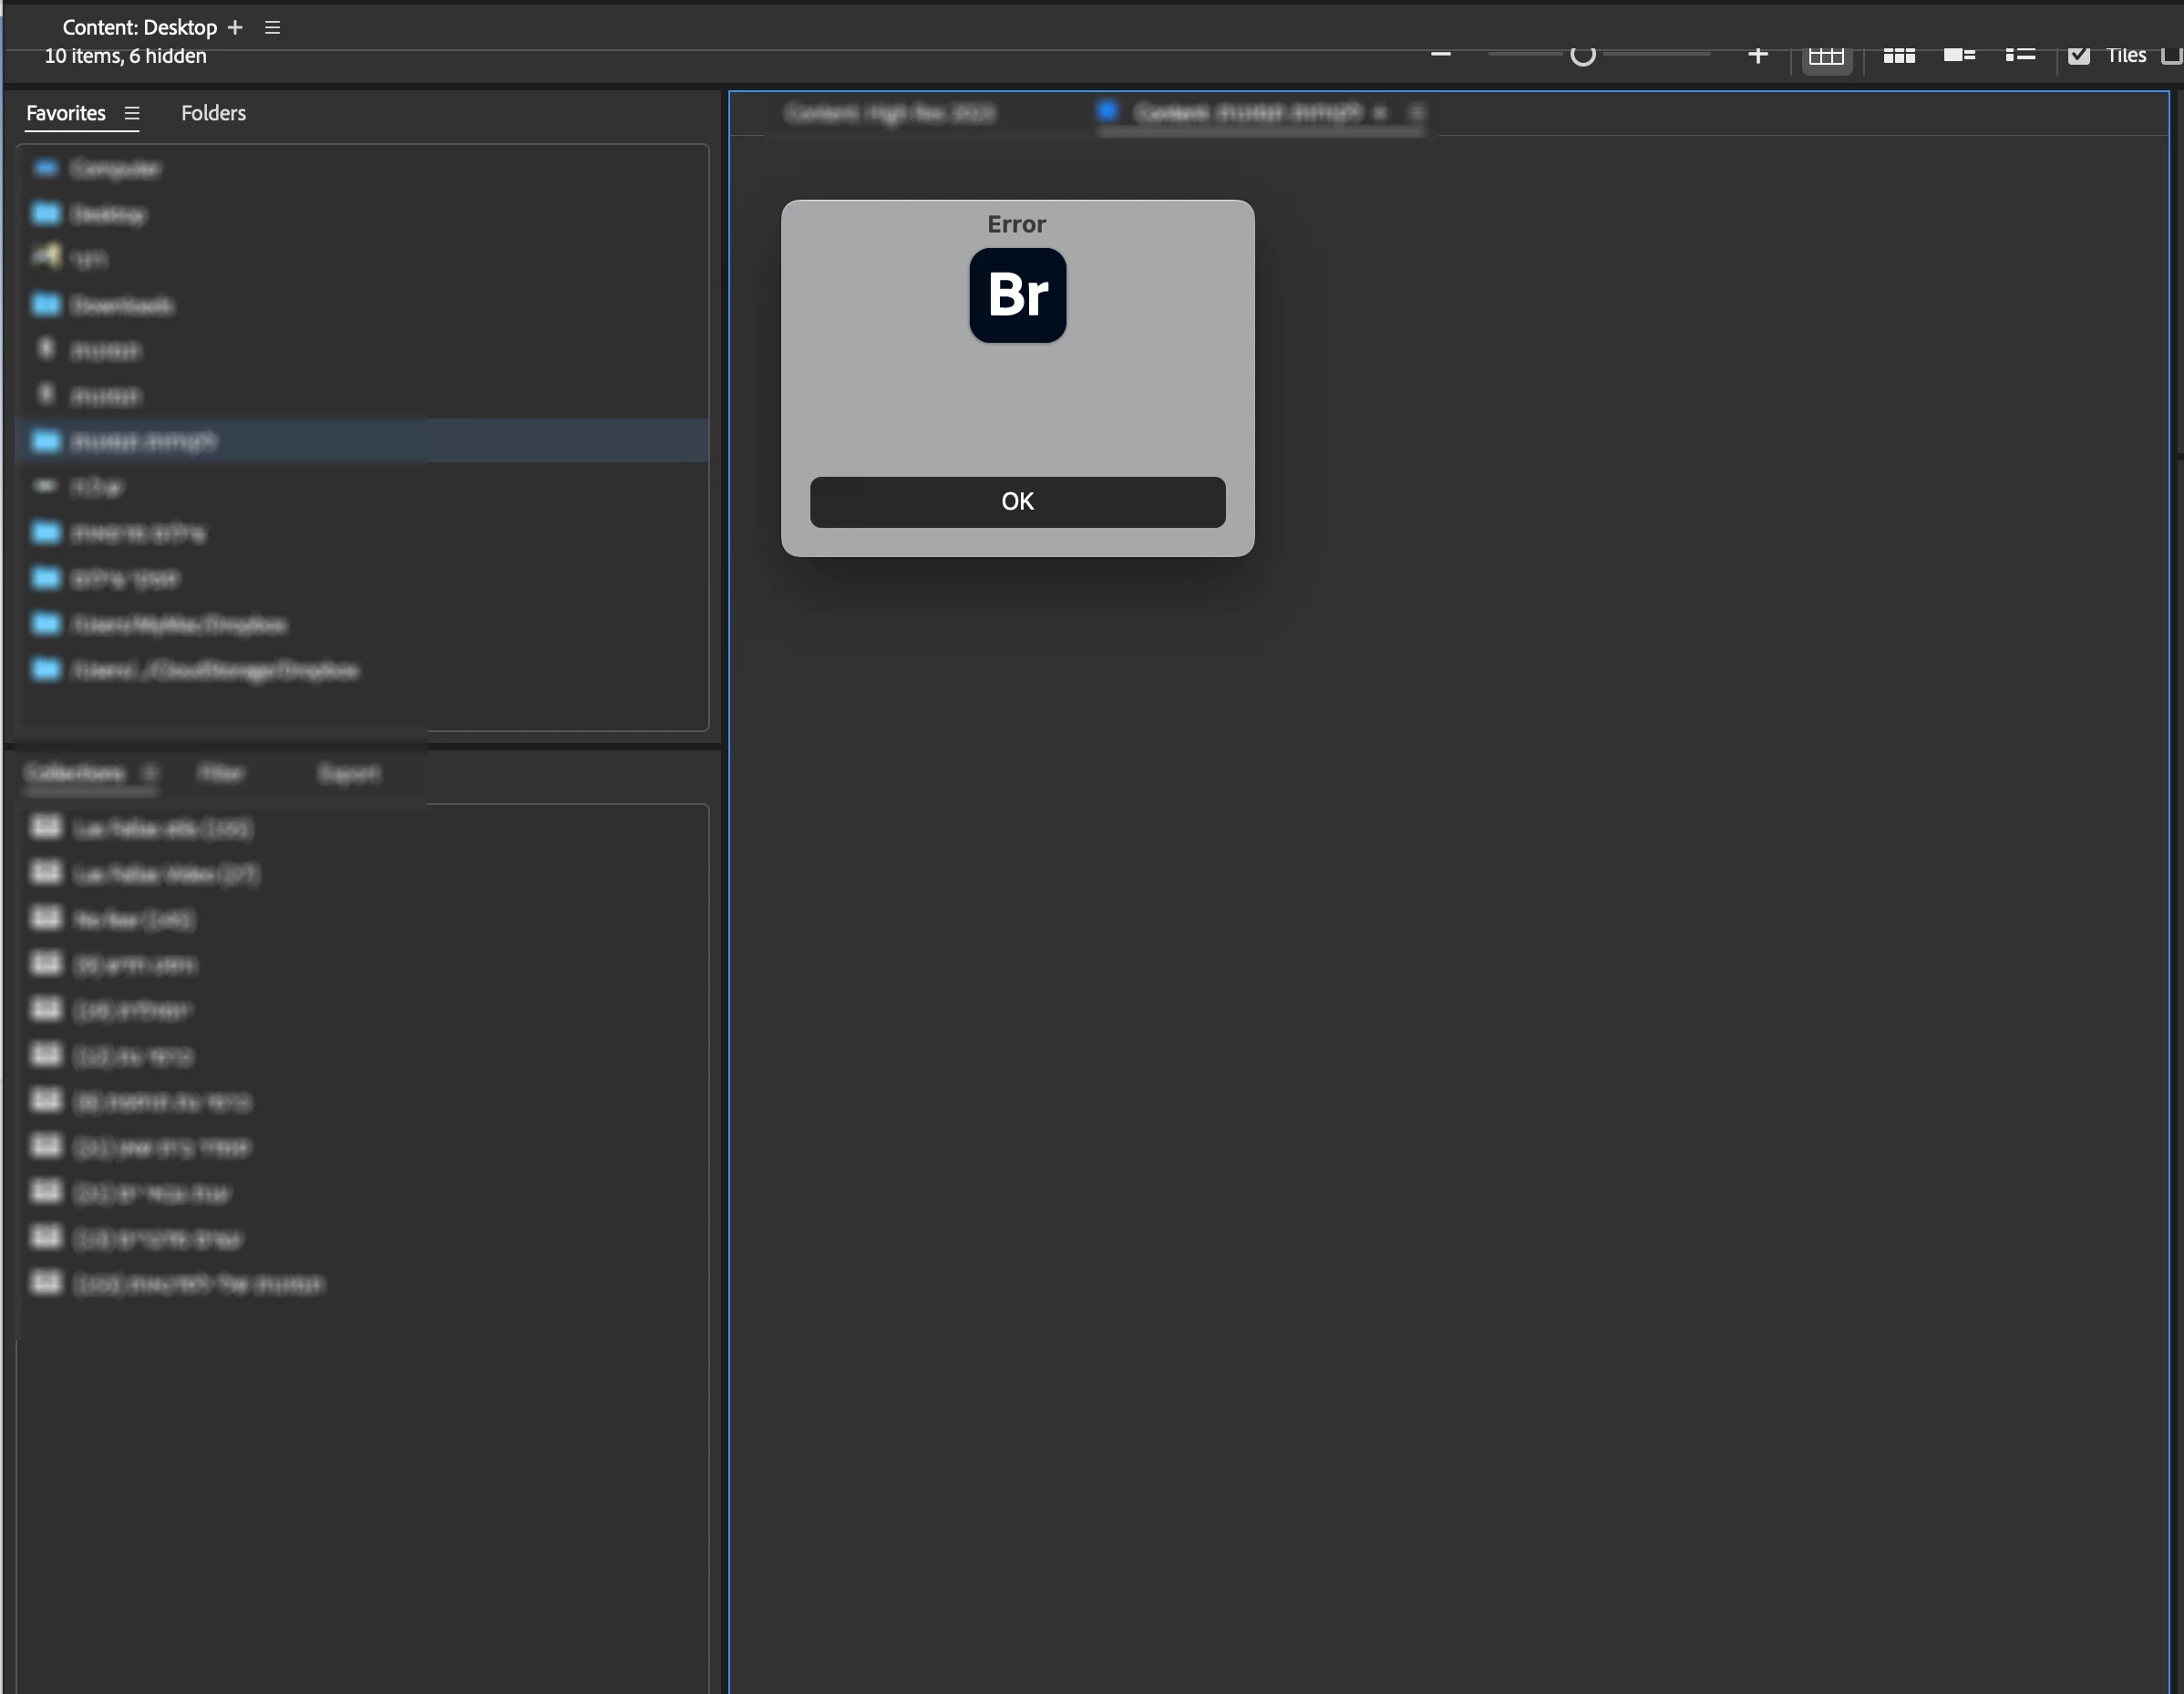Switch to thumbnails view
The height and width of the screenshot is (1694, 2184).
(1898, 56)
